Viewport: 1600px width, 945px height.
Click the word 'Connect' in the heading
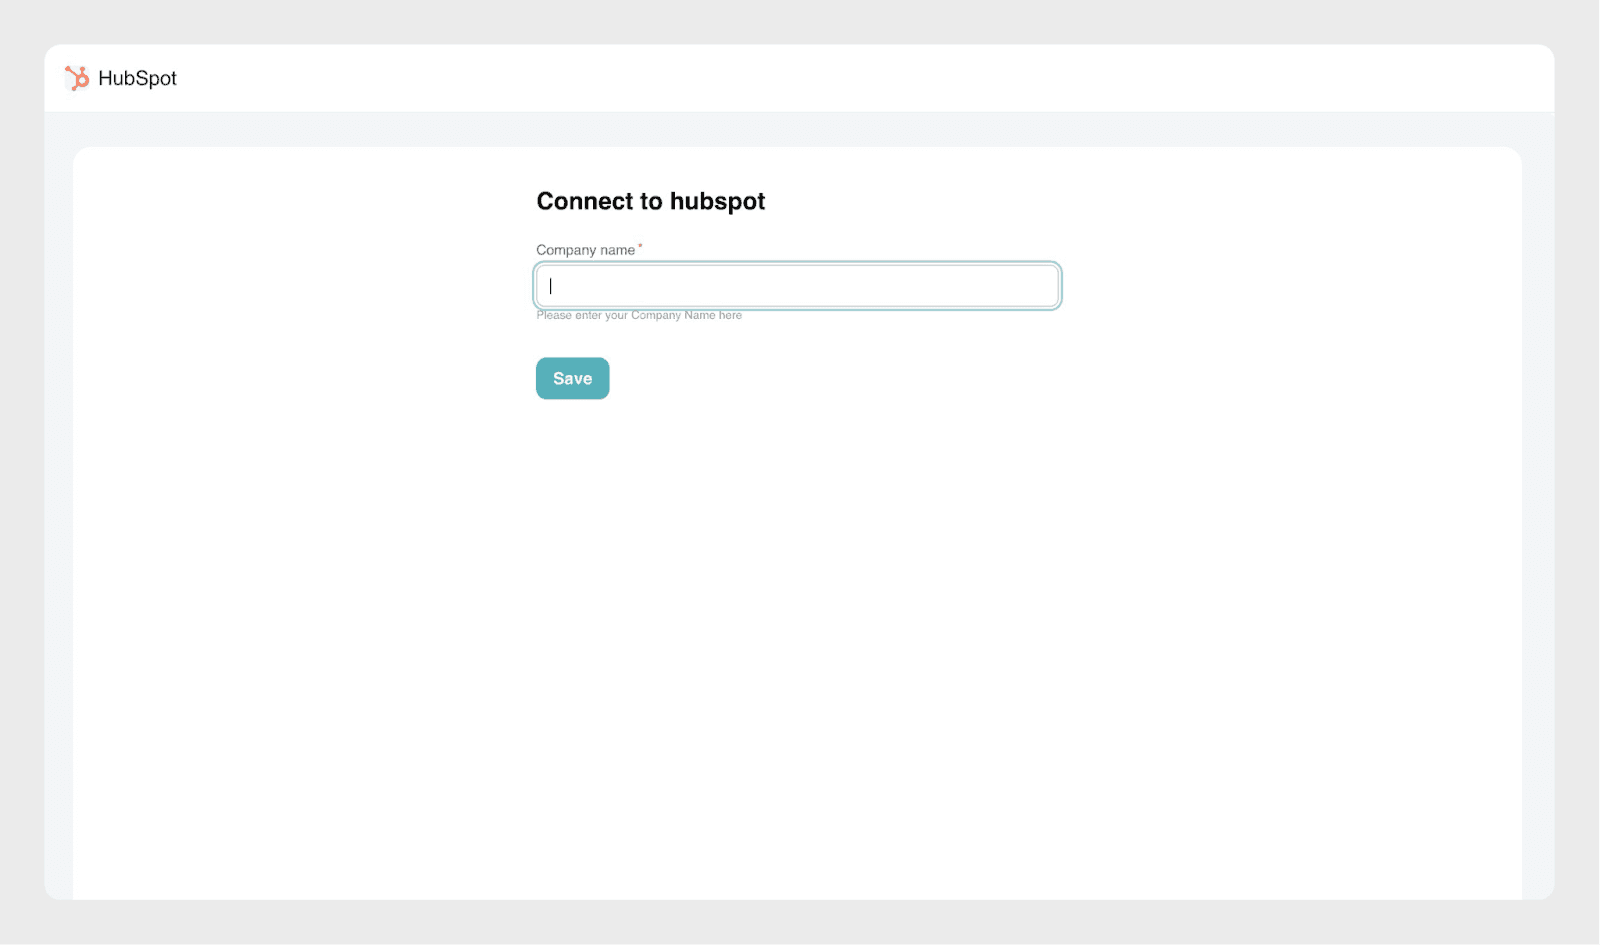click(585, 201)
